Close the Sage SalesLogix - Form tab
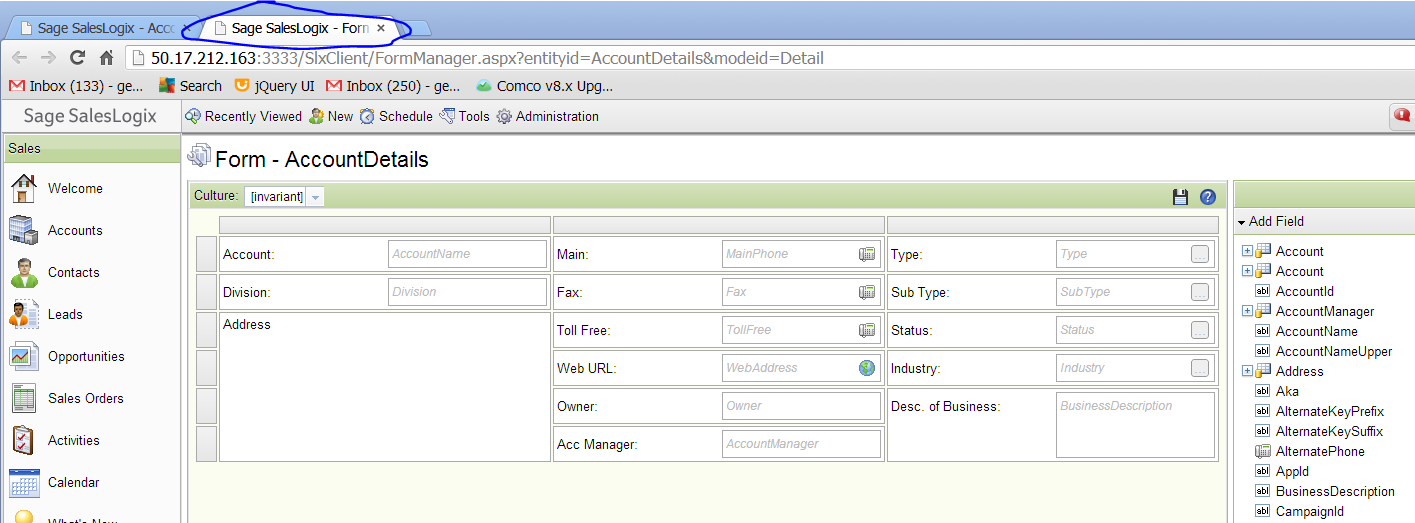The height and width of the screenshot is (523, 1415). point(381,28)
